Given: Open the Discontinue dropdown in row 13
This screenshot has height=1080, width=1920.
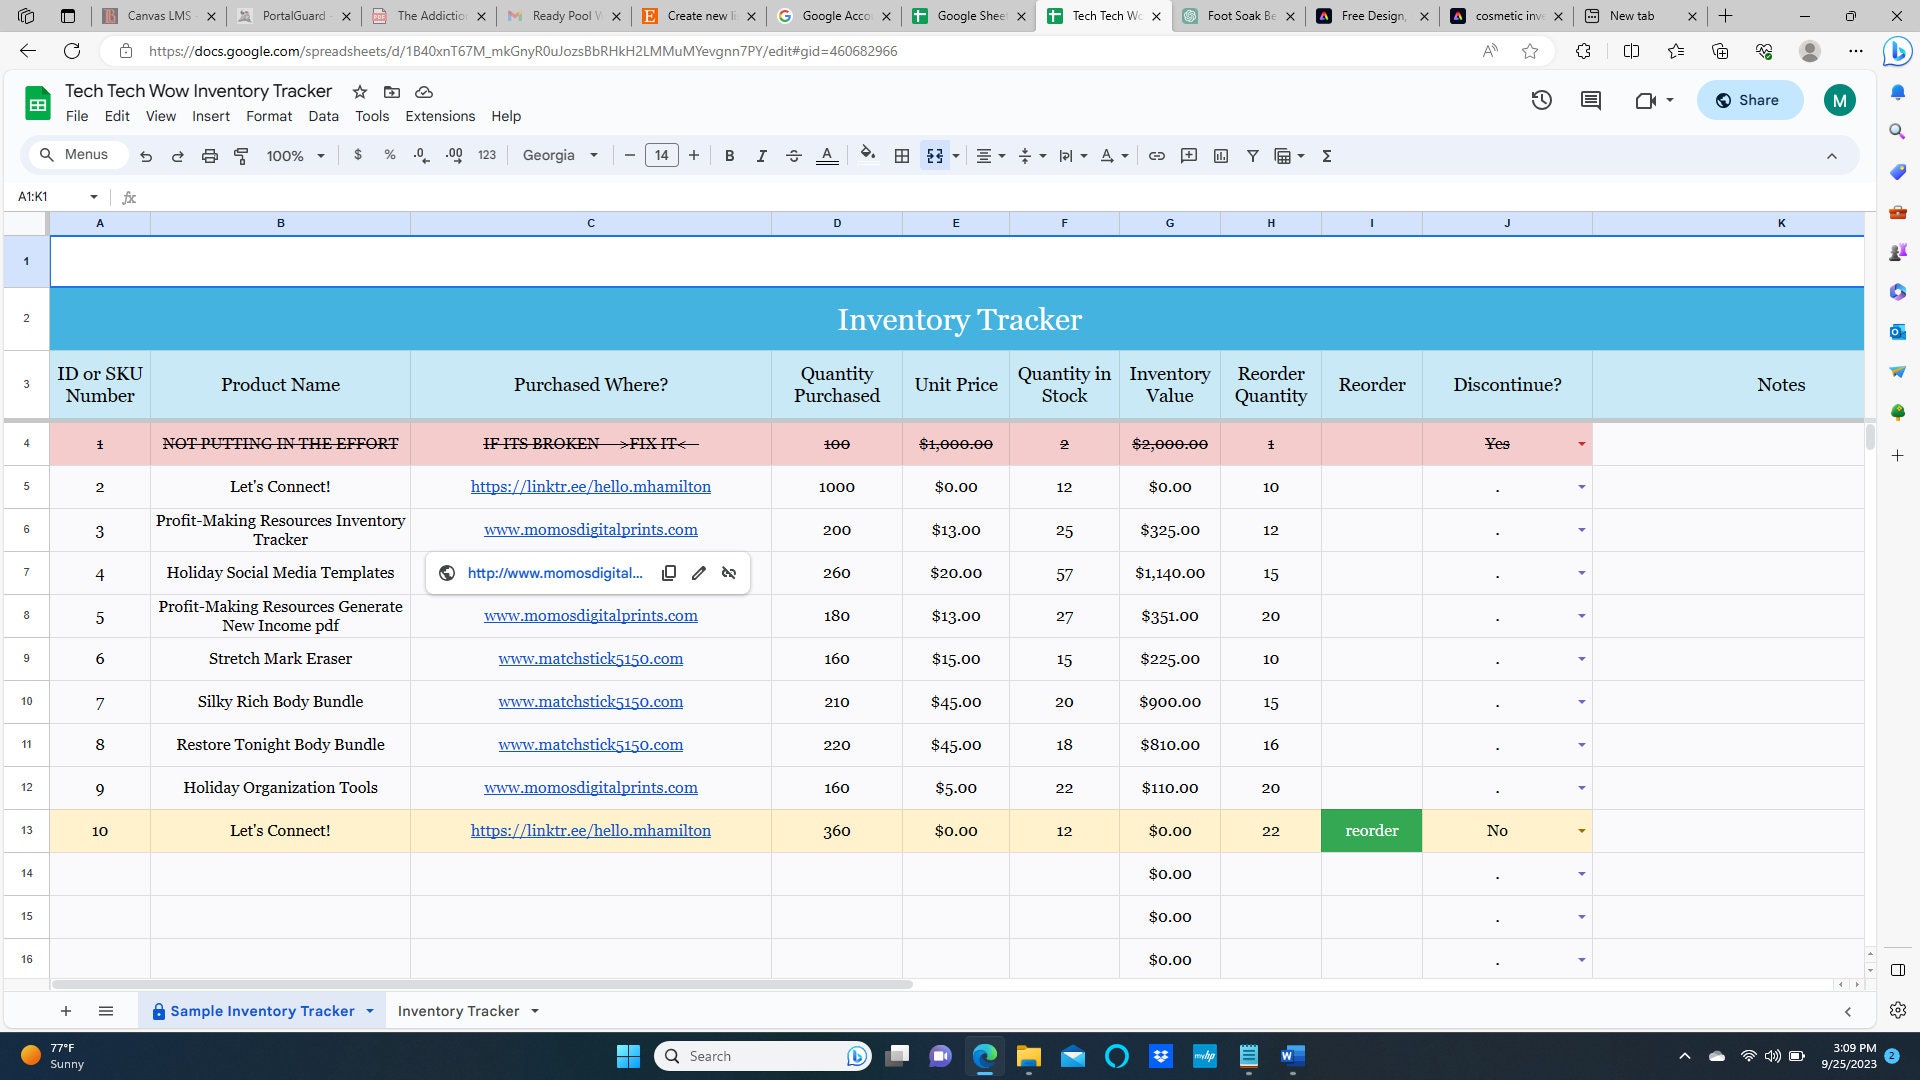Looking at the screenshot, I should [1580, 830].
